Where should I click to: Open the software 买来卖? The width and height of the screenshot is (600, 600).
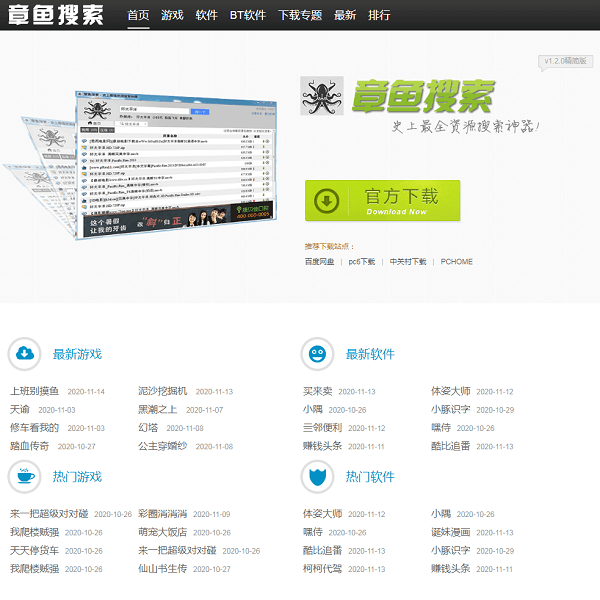tap(318, 391)
